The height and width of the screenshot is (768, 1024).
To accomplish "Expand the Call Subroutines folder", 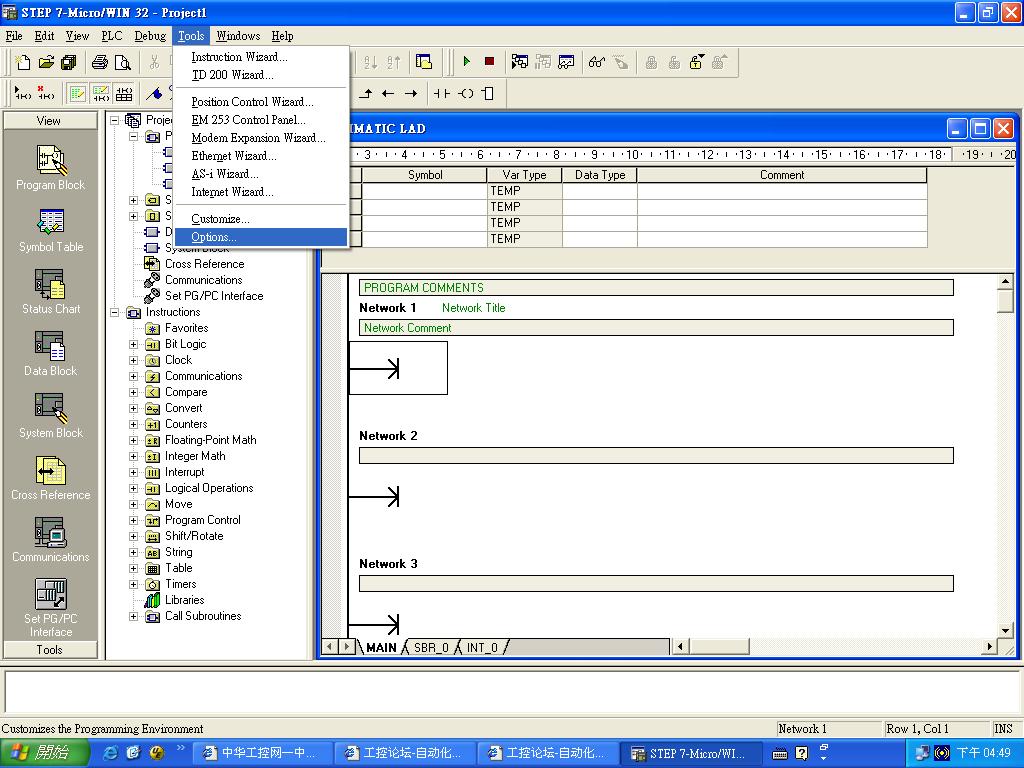I will 134,616.
